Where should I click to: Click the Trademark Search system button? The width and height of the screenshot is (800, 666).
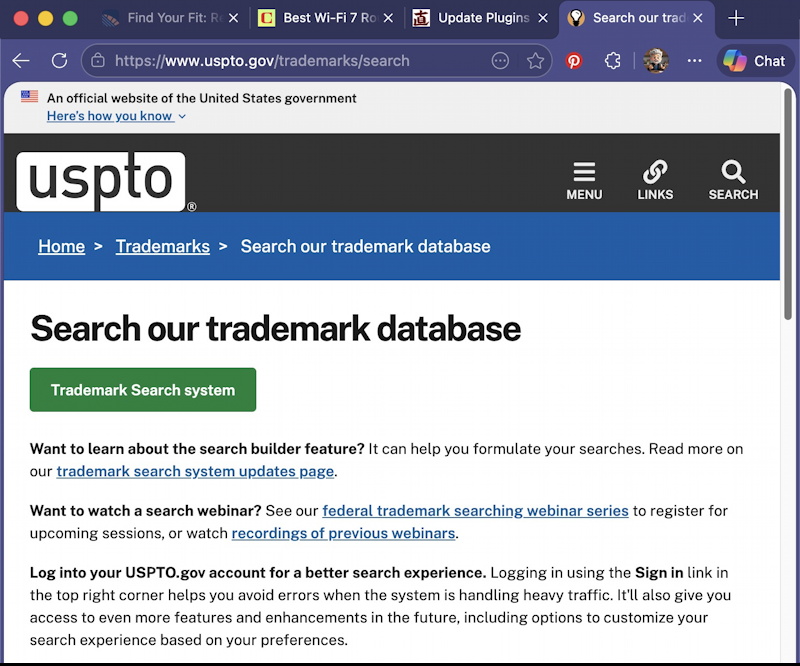click(142, 389)
